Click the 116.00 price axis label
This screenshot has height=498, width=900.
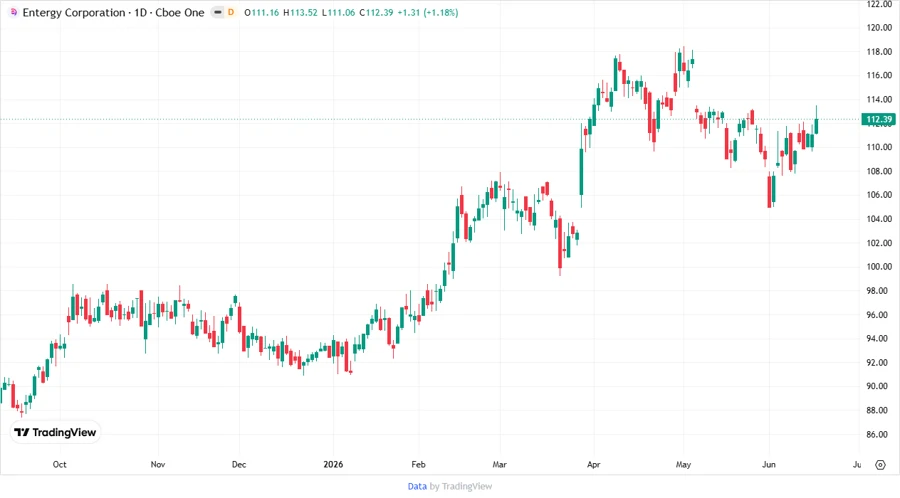pyautogui.click(x=879, y=75)
